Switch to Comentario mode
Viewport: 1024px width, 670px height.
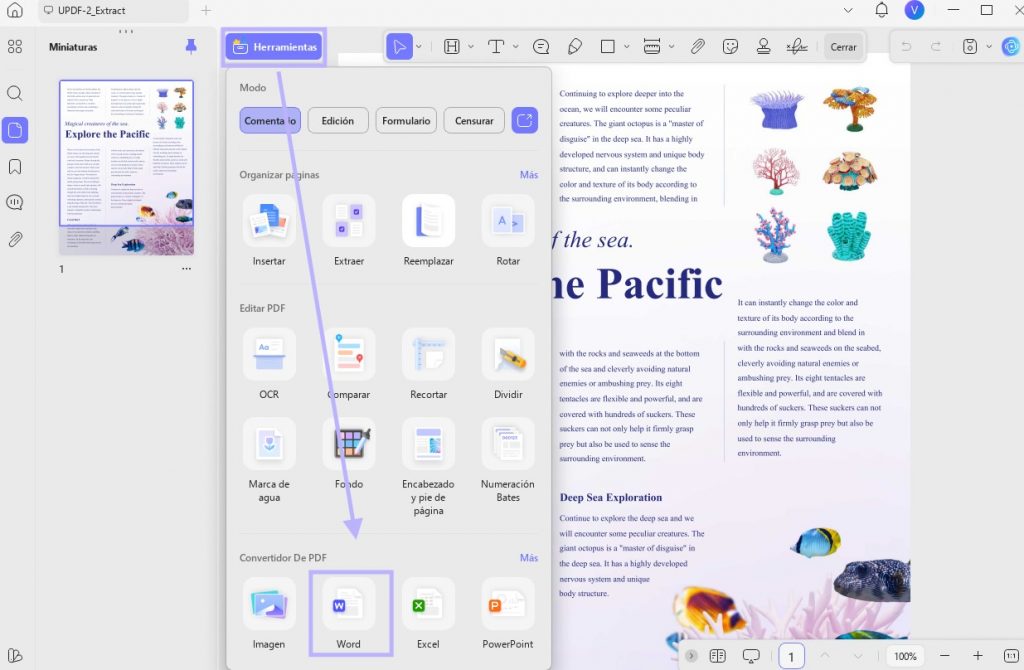(270, 121)
